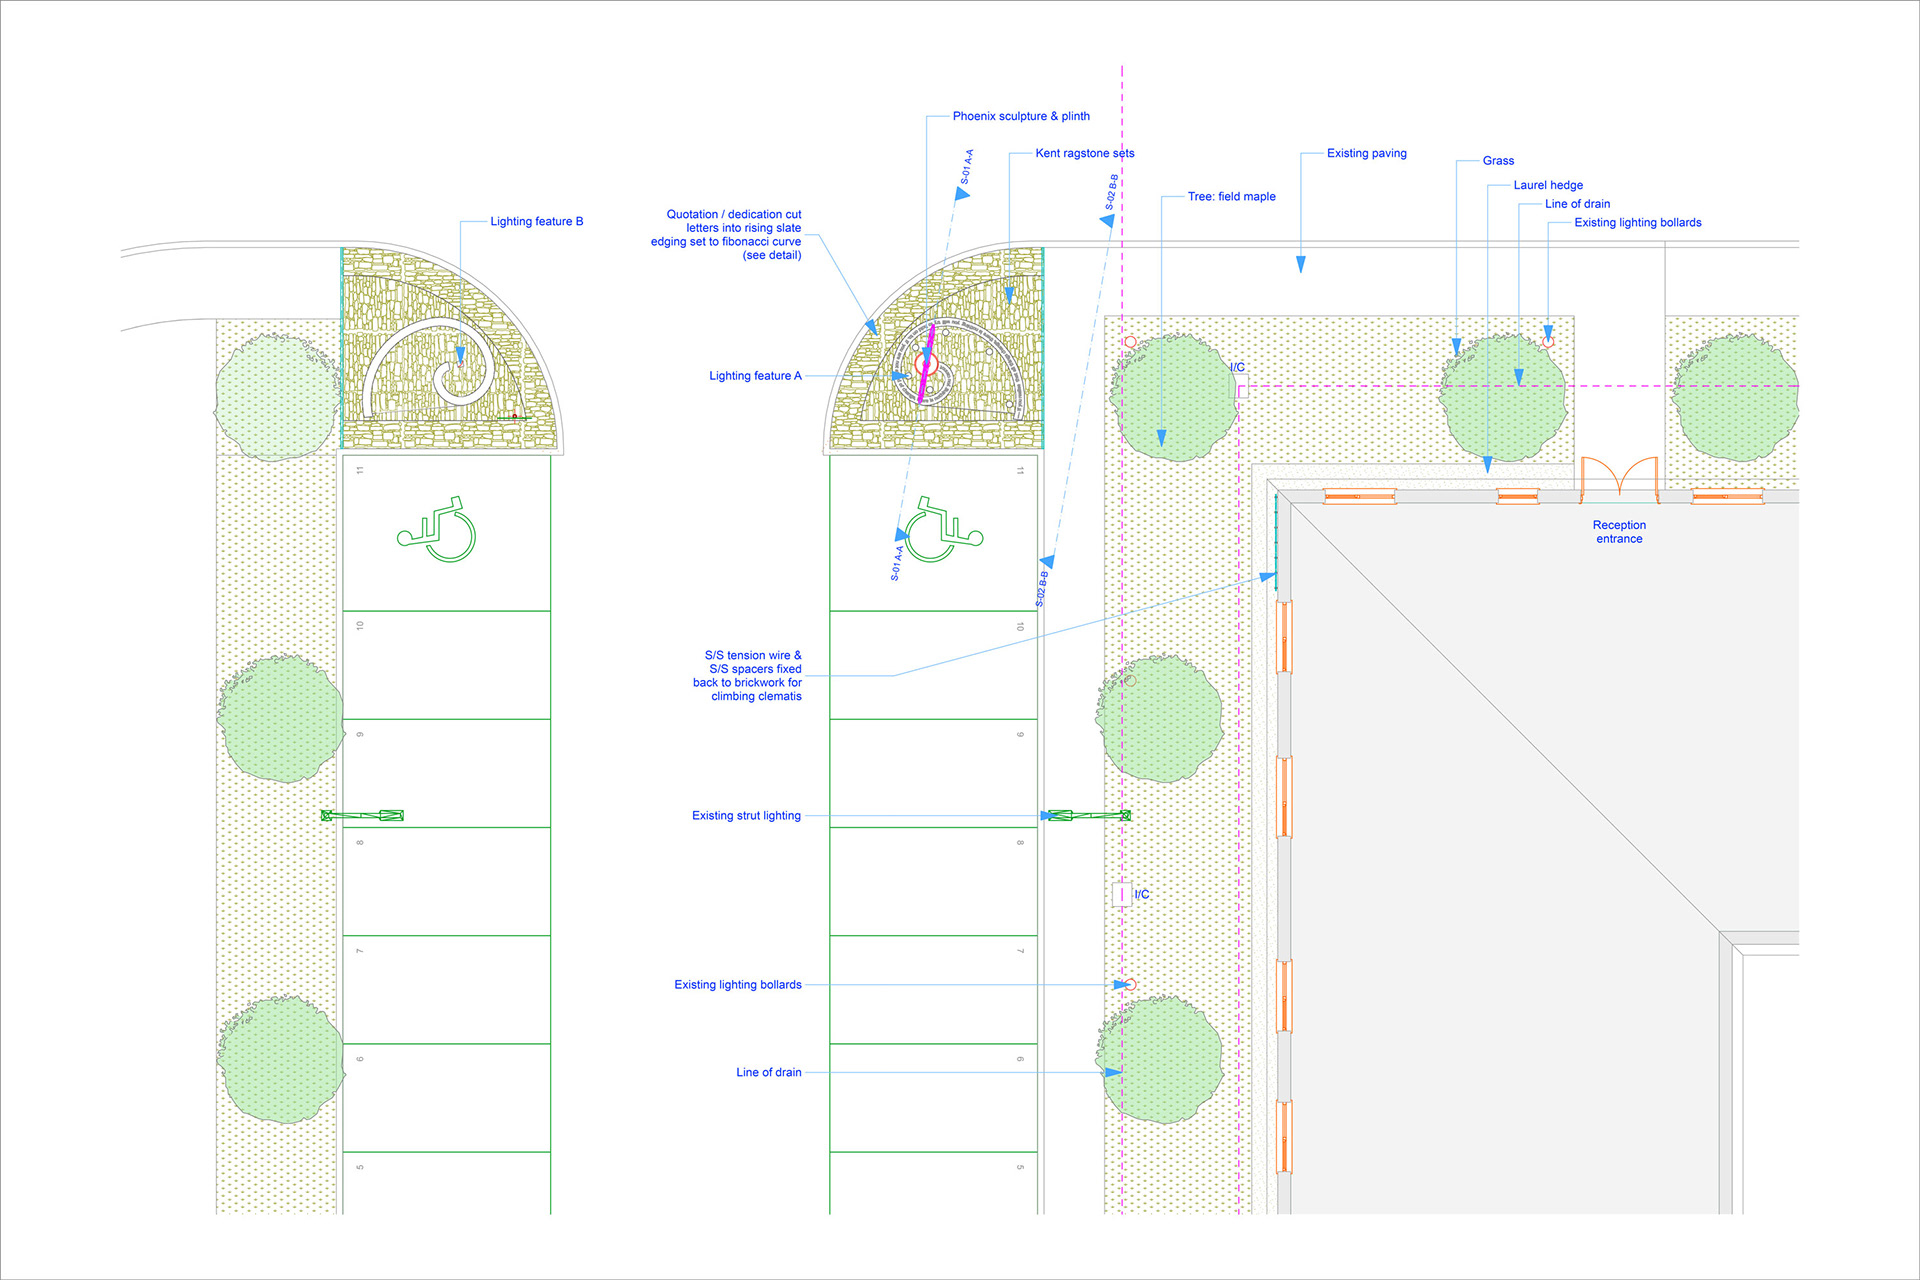1920x1280 pixels.
Task: Select the 'Tree: field maple' annotation
Action: click(1231, 197)
